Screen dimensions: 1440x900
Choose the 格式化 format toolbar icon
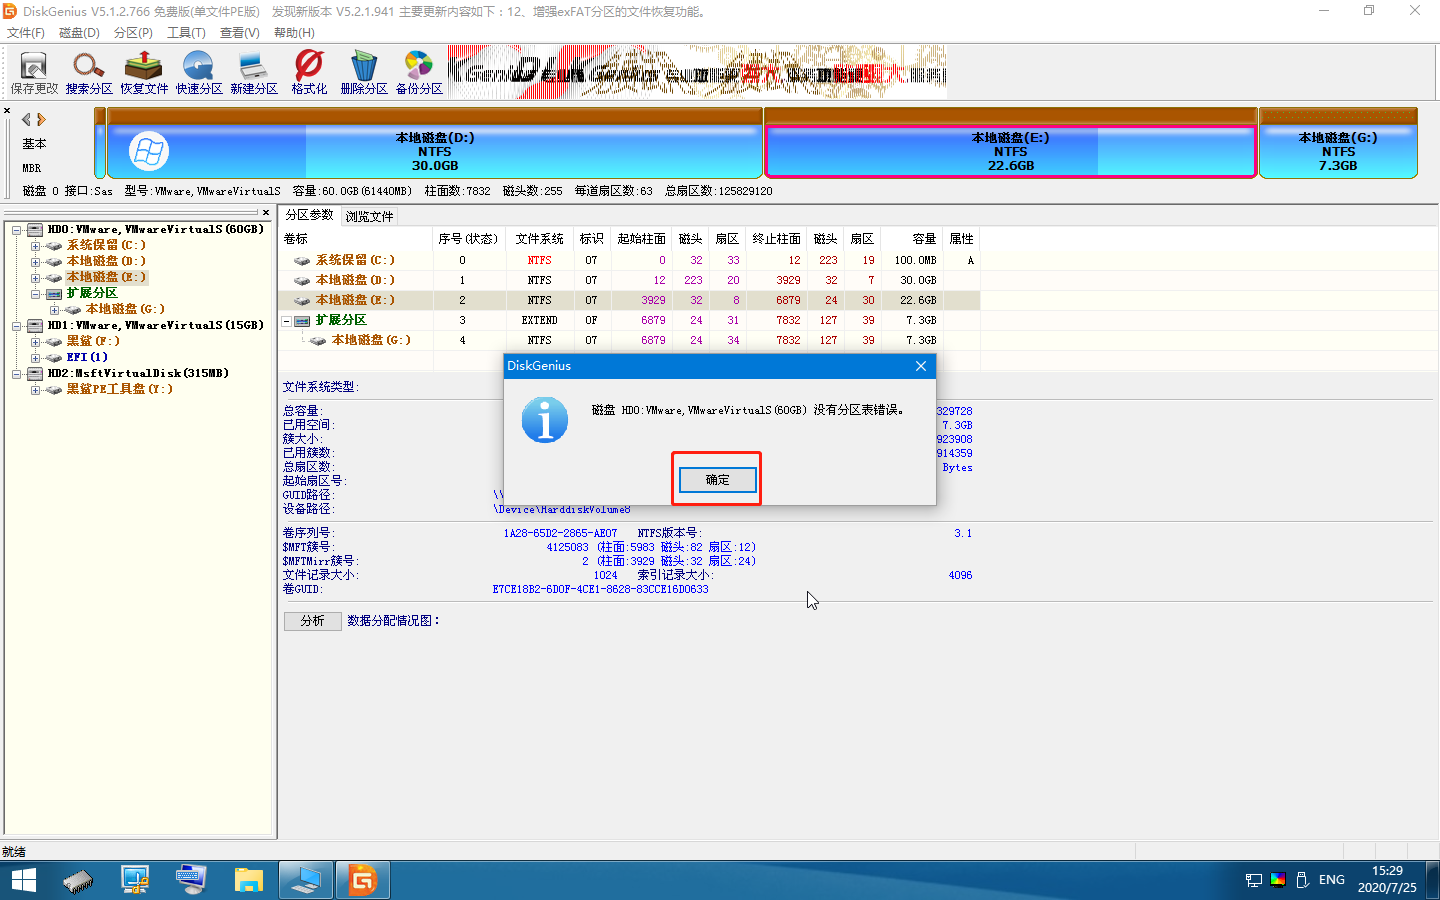(x=309, y=72)
